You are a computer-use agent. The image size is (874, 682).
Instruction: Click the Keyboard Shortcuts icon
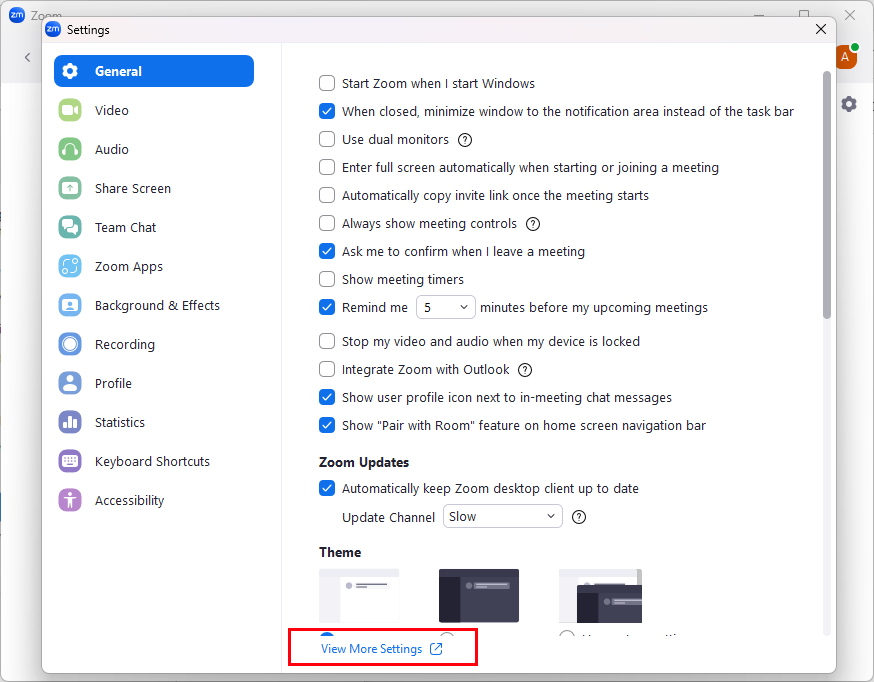[70, 461]
